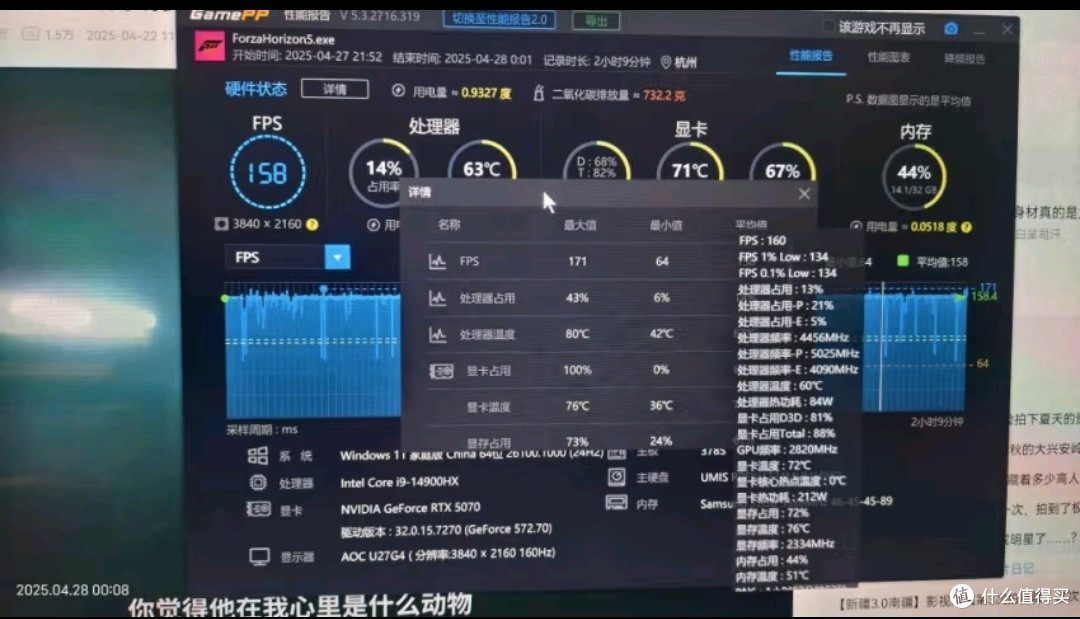Click the power icon below the processor gauge
This screenshot has width=1080, height=619.
(373, 224)
